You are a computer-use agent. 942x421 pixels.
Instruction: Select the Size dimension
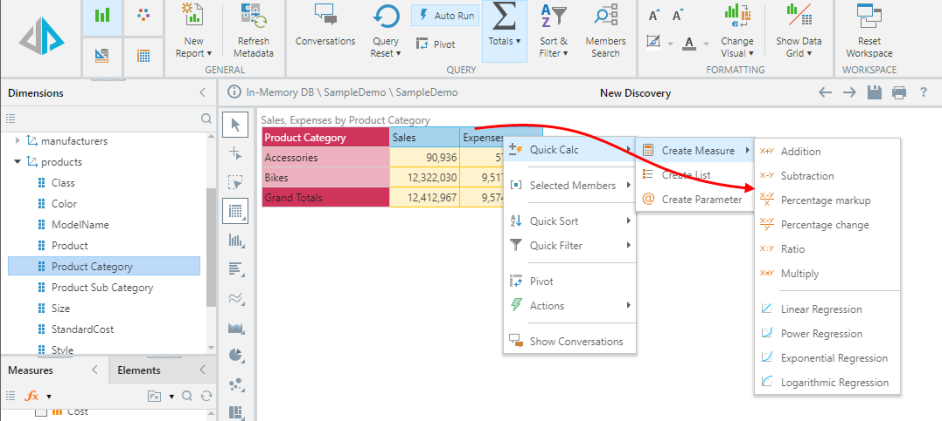61,308
